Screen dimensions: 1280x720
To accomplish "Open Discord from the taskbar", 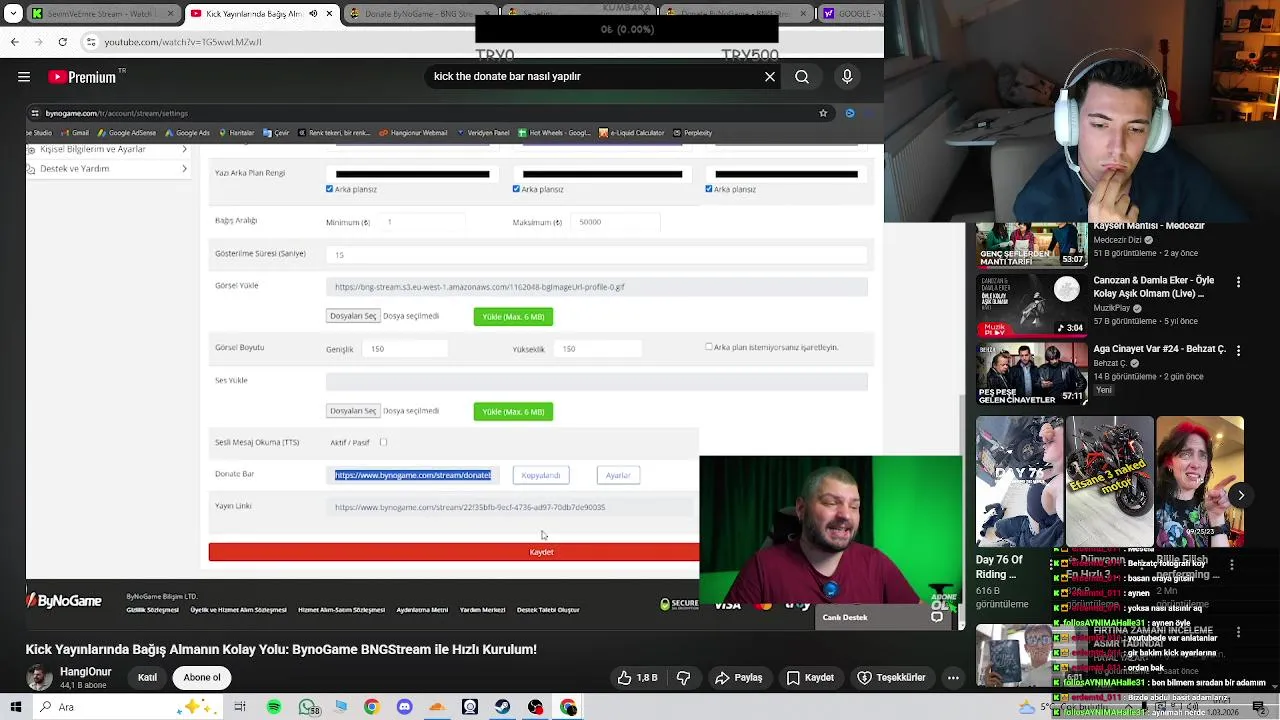I will (404, 707).
